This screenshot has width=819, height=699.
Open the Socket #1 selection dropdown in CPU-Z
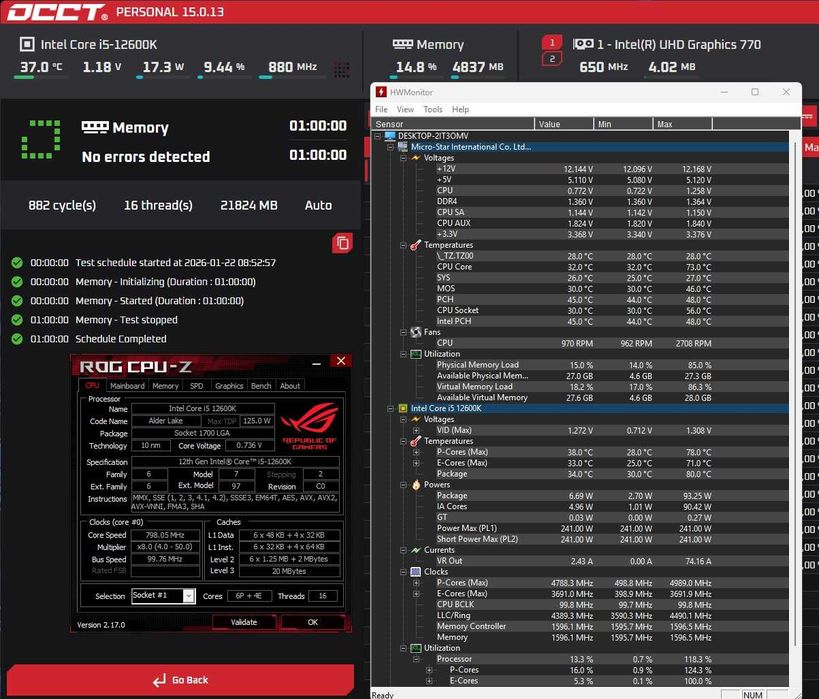click(x=189, y=596)
